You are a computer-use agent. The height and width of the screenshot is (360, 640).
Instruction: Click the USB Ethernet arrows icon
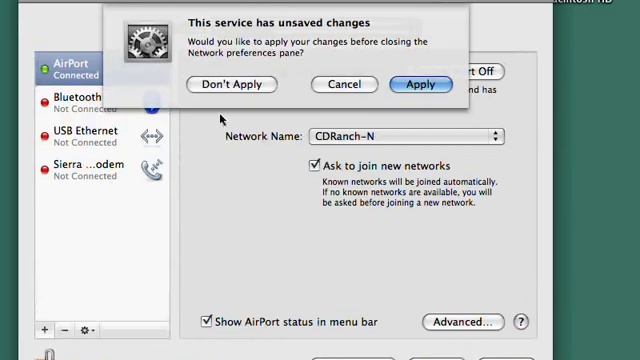[x=152, y=136]
